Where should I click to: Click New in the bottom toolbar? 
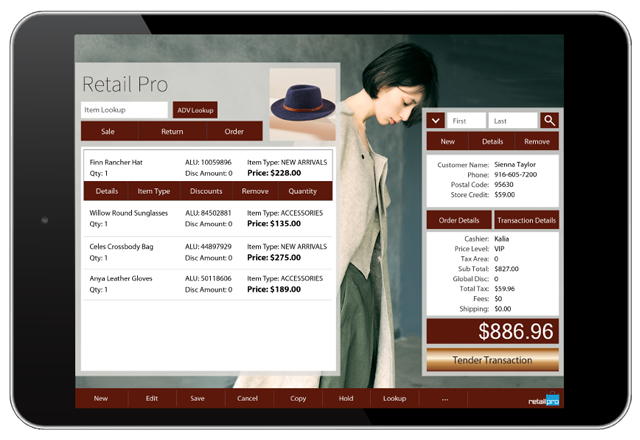coord(101,398)
